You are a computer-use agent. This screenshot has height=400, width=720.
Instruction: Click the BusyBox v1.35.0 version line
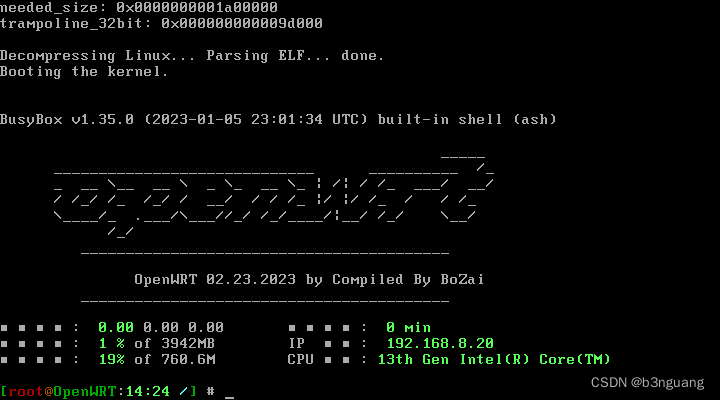tap(278, 120)
